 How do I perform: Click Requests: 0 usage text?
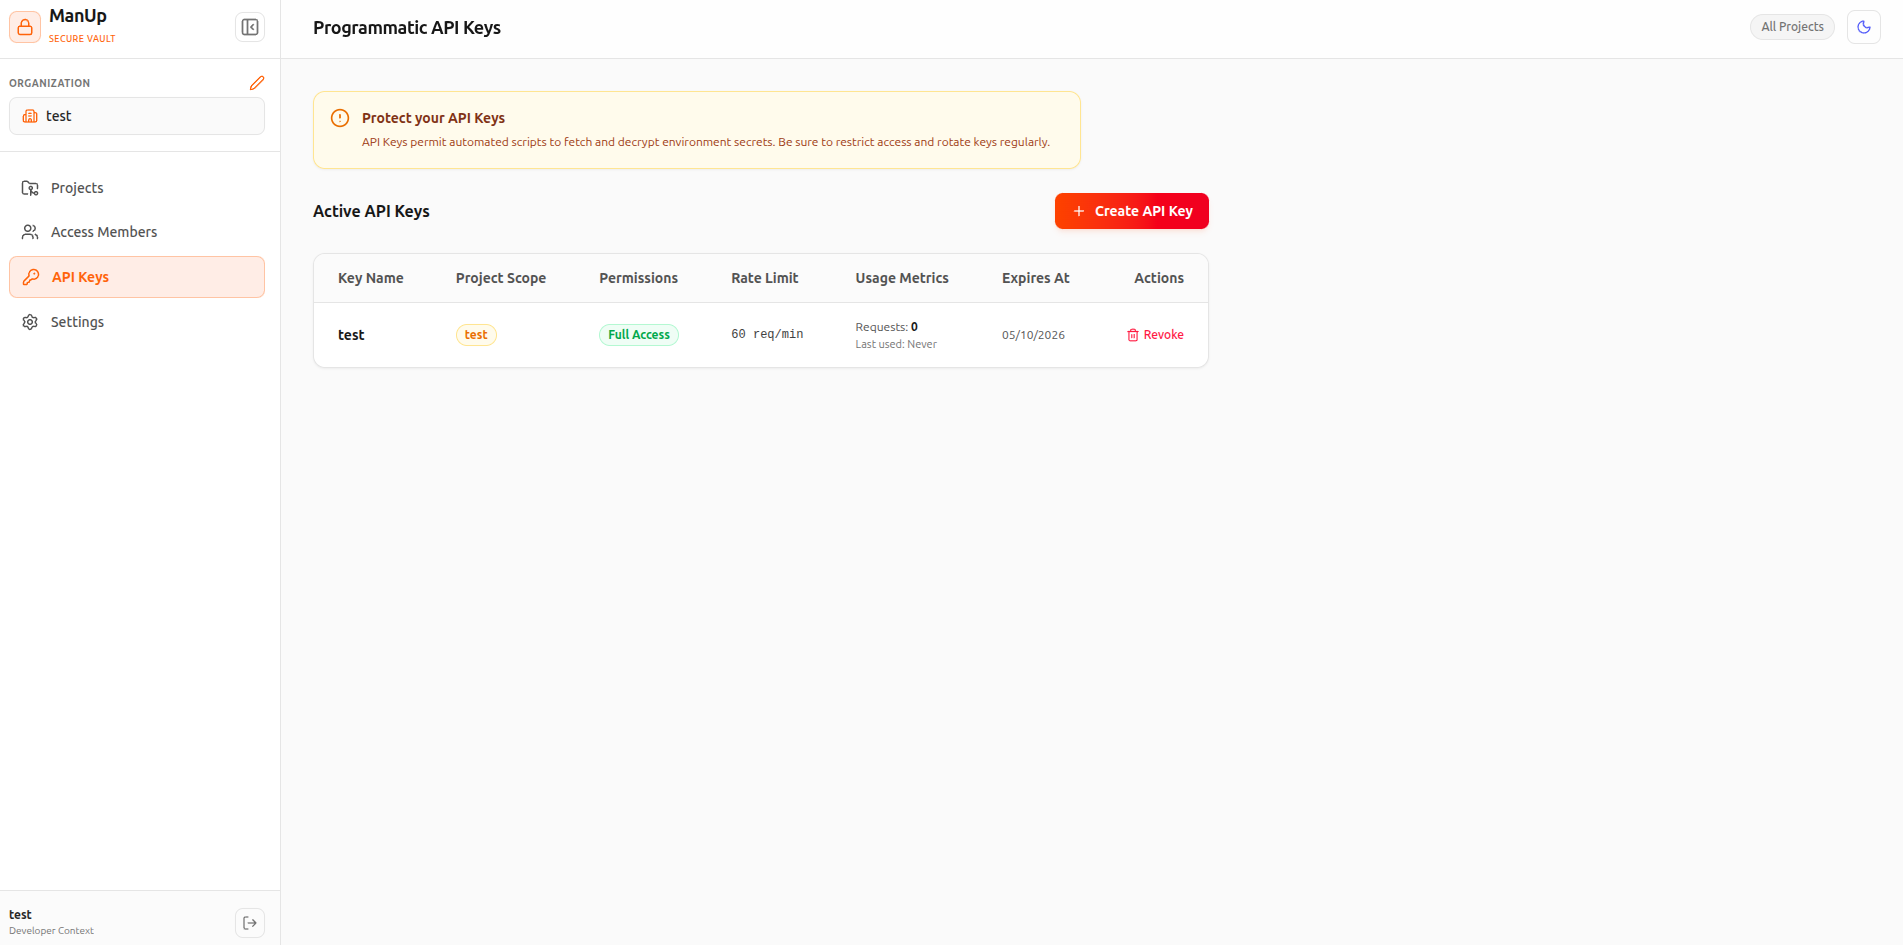(886, 327)
